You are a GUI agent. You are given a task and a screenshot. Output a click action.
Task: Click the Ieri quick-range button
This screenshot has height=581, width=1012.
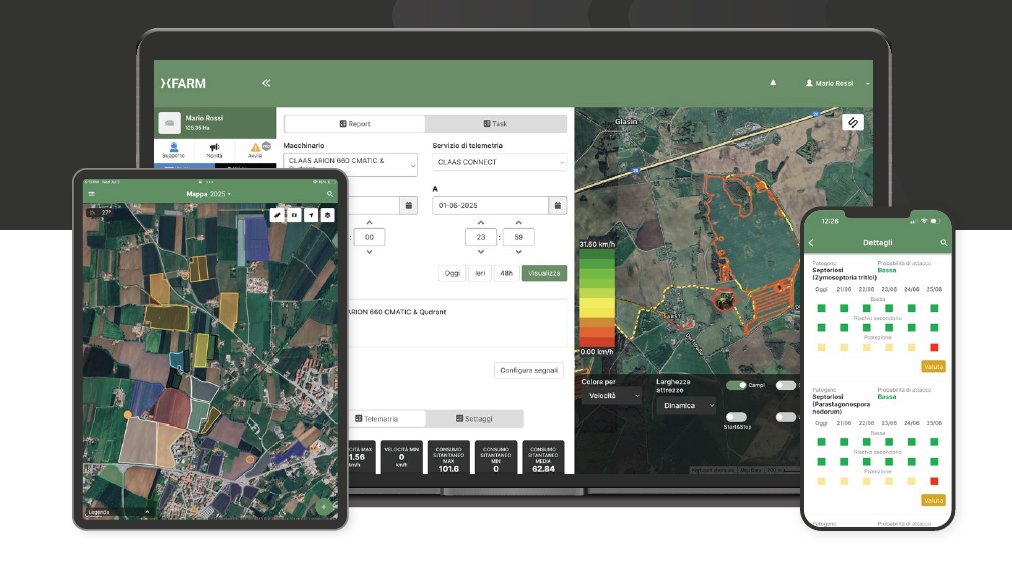(x=480, y=273)
